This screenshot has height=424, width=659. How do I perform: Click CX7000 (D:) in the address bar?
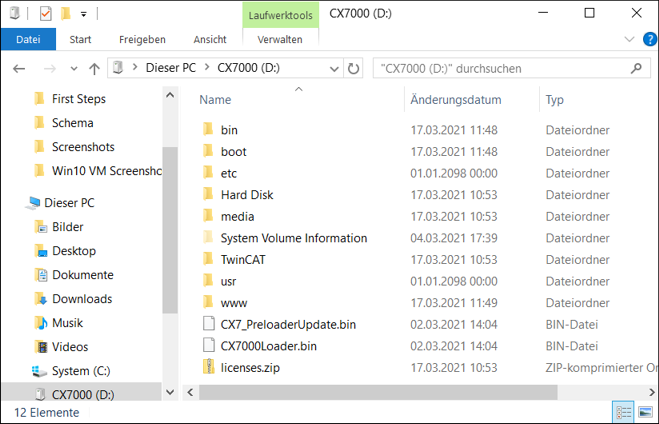point(248,68)
